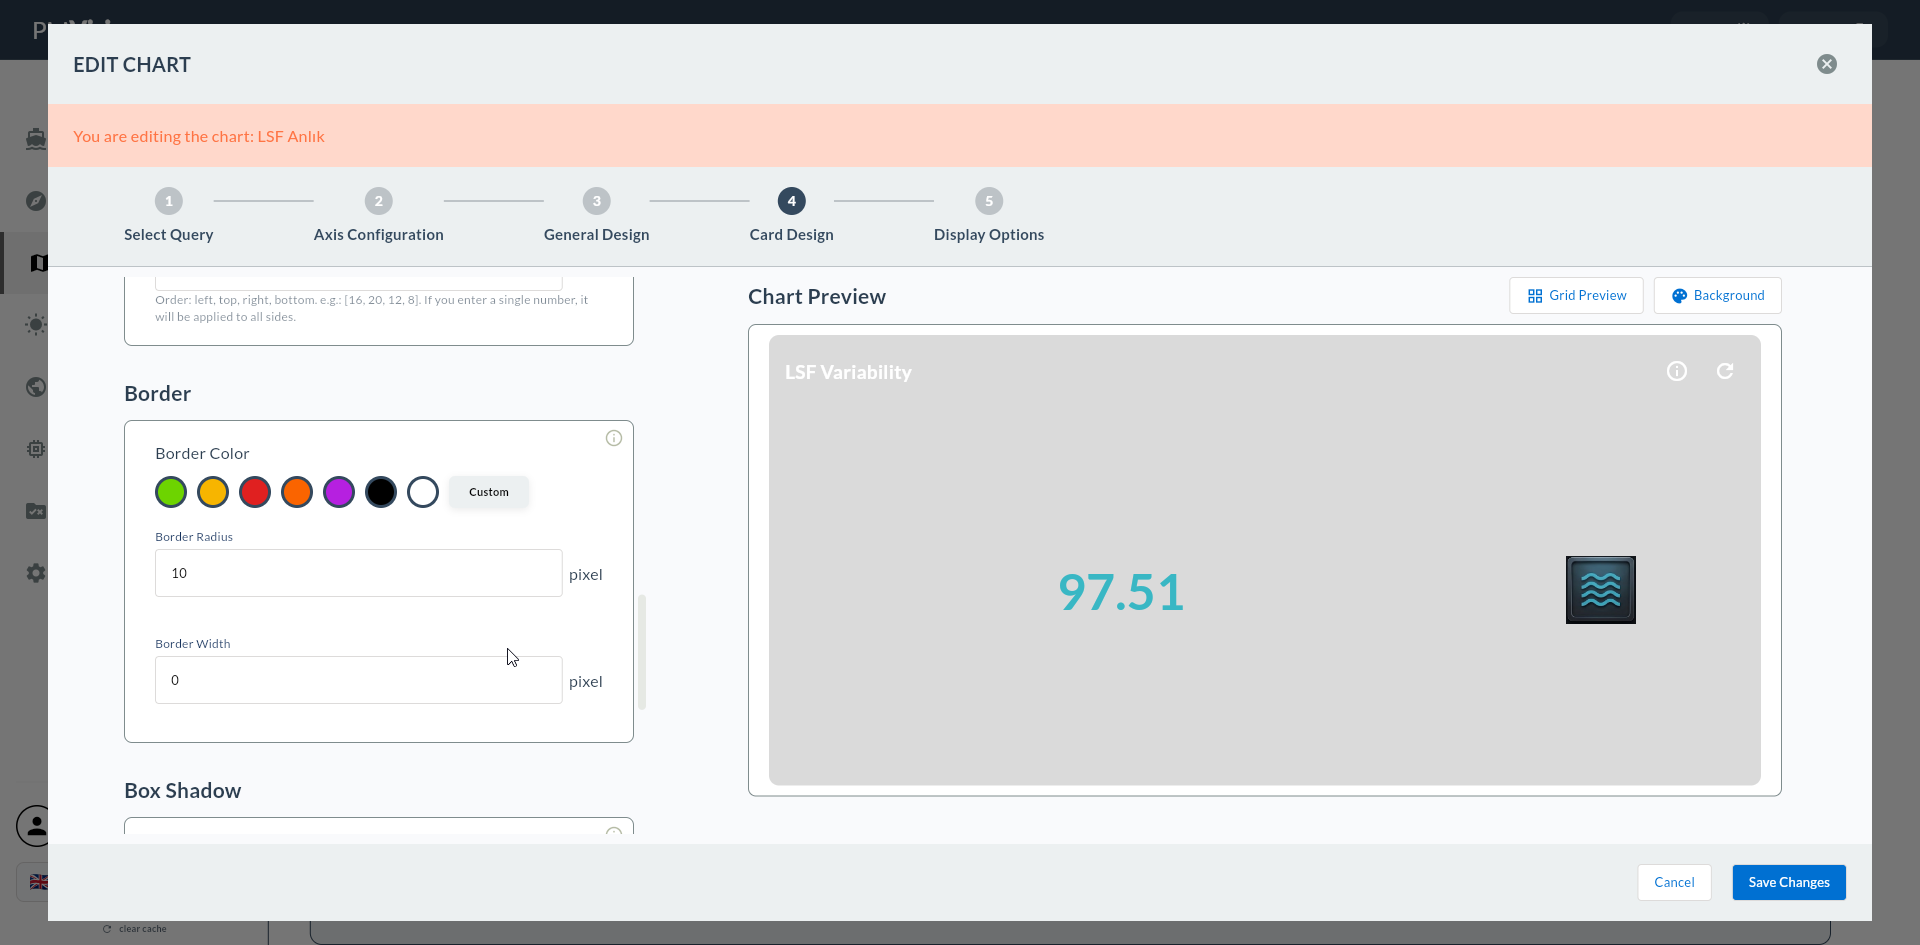This screenshot has height=945, width=1920.
Task: Click the waves thumbnail icon in preview
Action: point(1601,590)
